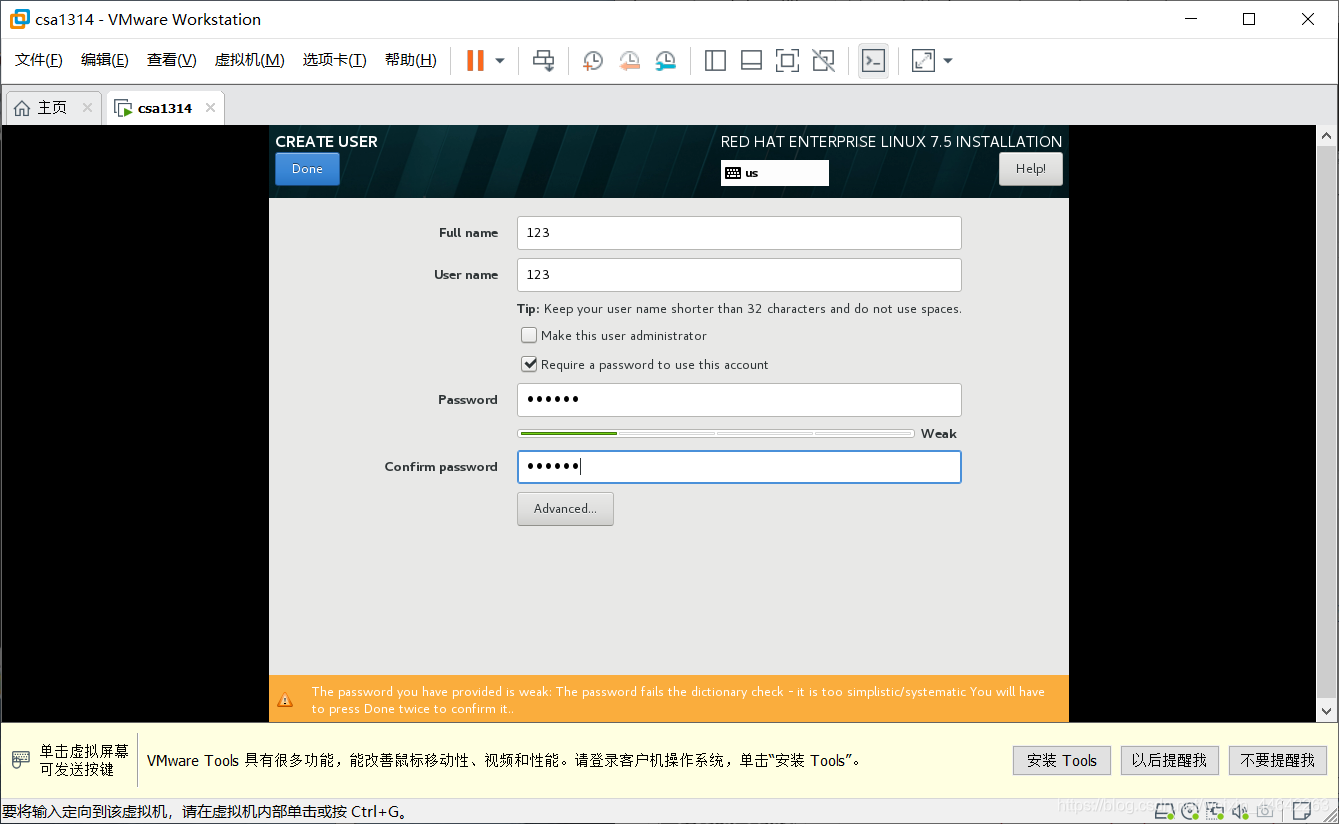Open the 查看(V) menu

171,60
